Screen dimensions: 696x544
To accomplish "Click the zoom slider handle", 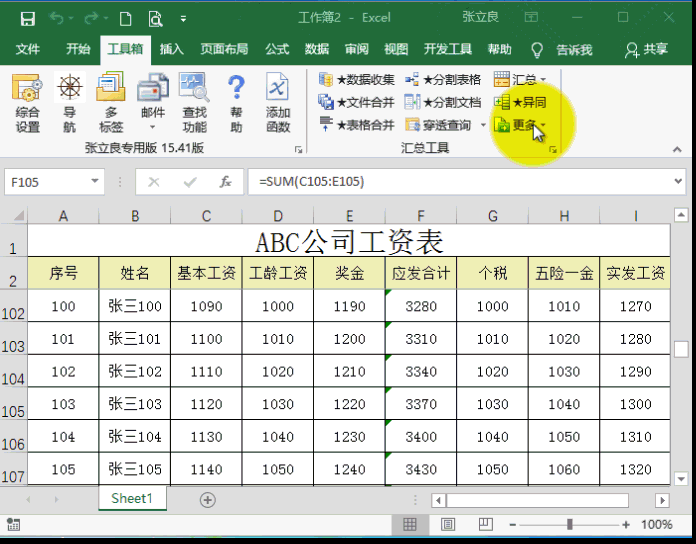I will click(570, 524).
